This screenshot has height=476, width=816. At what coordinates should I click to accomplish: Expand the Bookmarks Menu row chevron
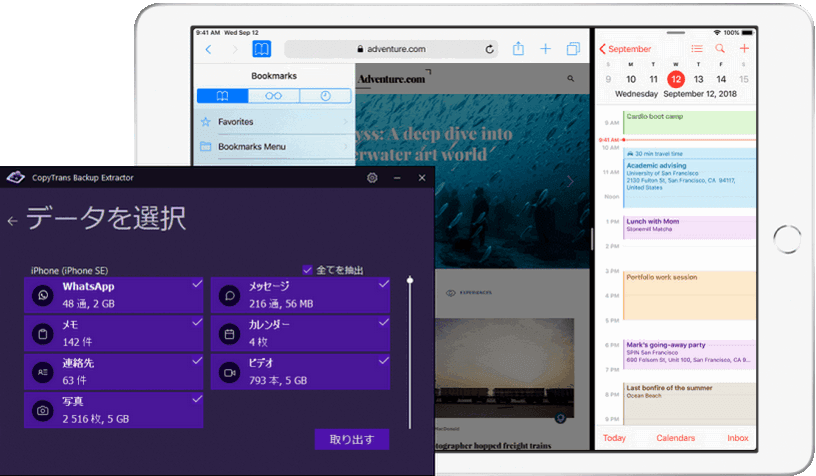pyautogui.click(x=346, y=146)
